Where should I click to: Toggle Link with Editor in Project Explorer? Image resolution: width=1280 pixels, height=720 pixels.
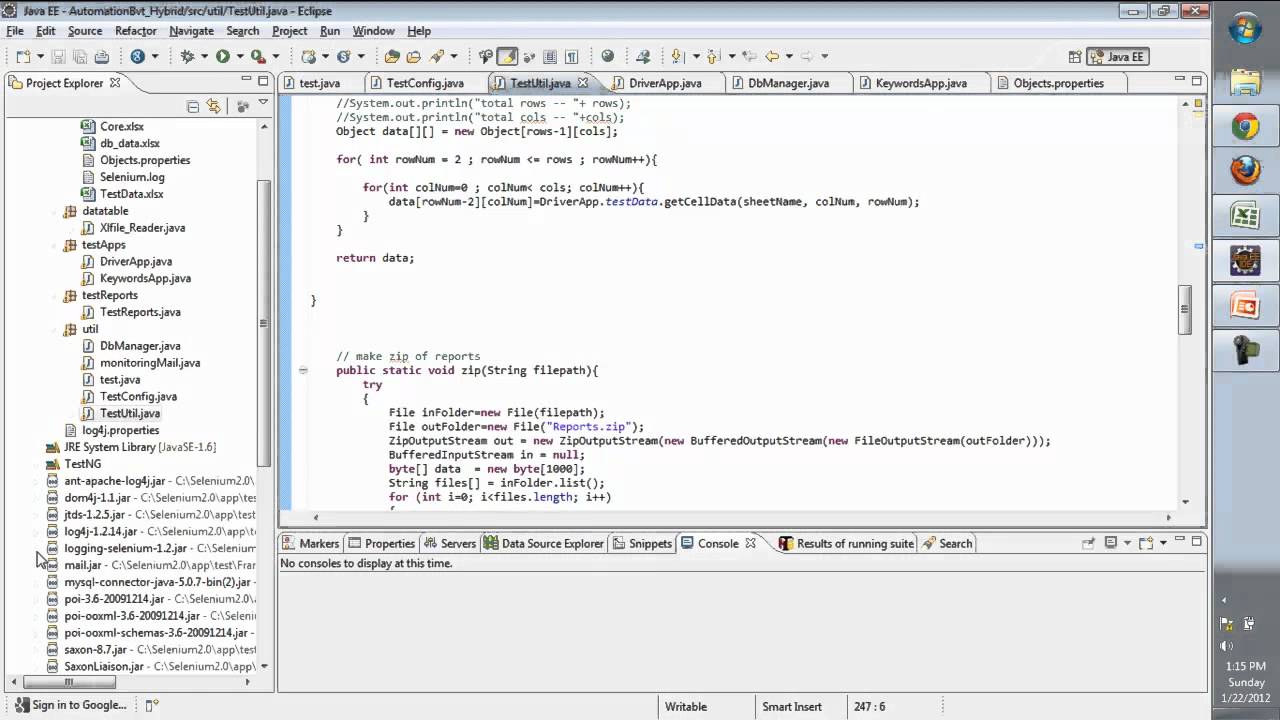[x=213, y=106]
